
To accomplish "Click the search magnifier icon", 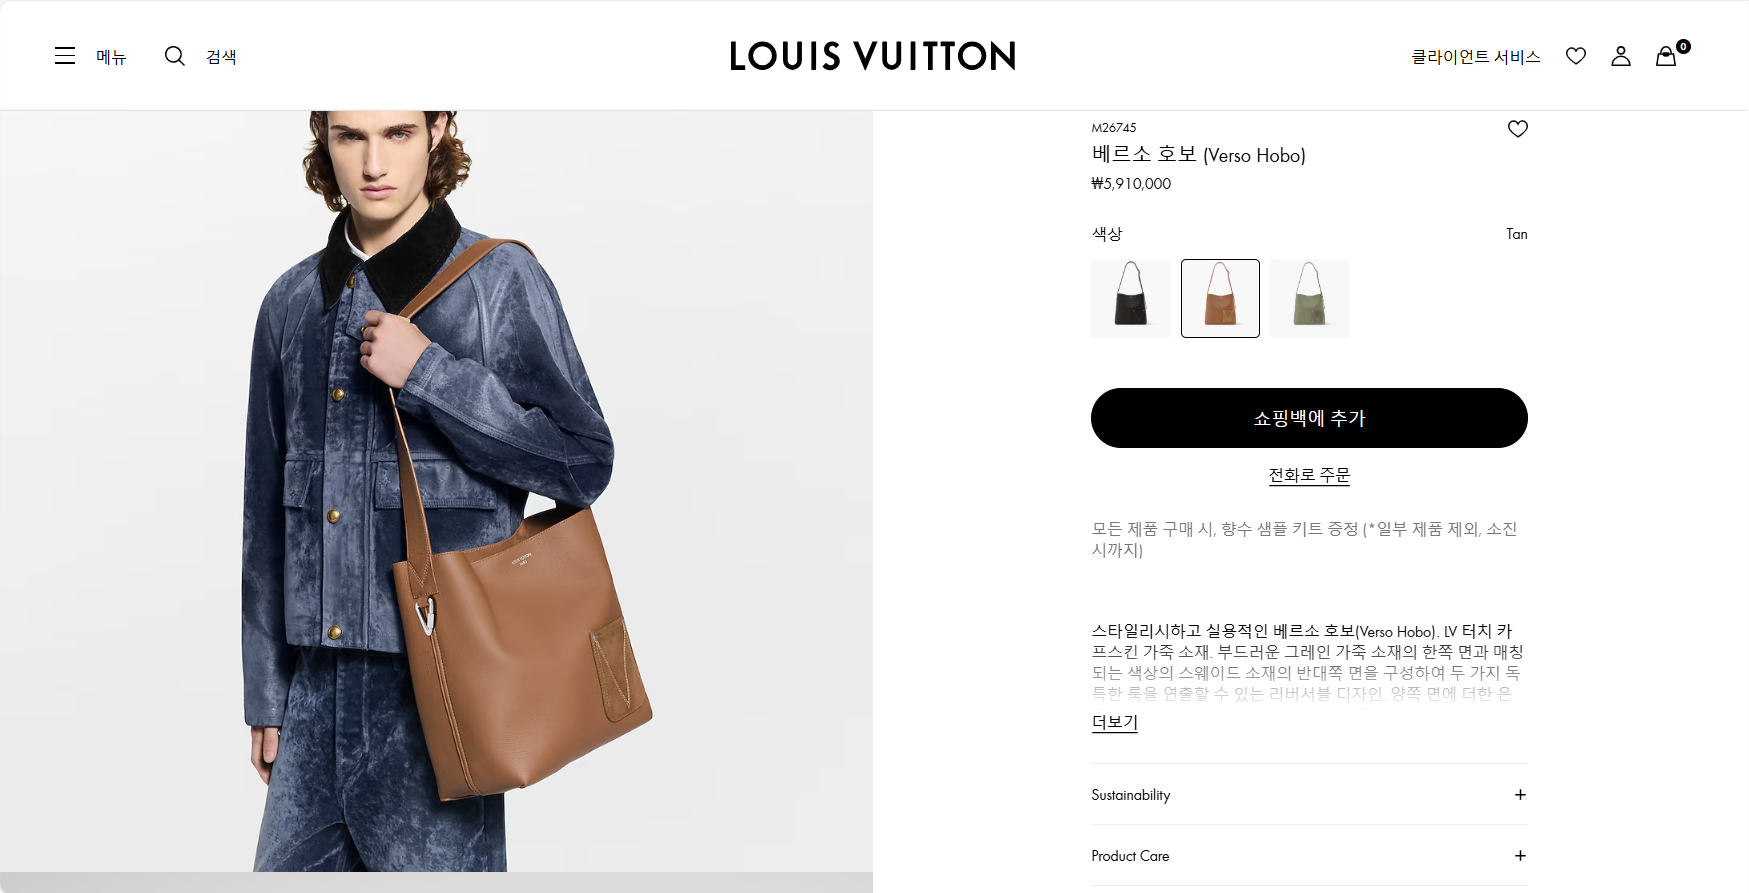I will click(x=175, y=56).
